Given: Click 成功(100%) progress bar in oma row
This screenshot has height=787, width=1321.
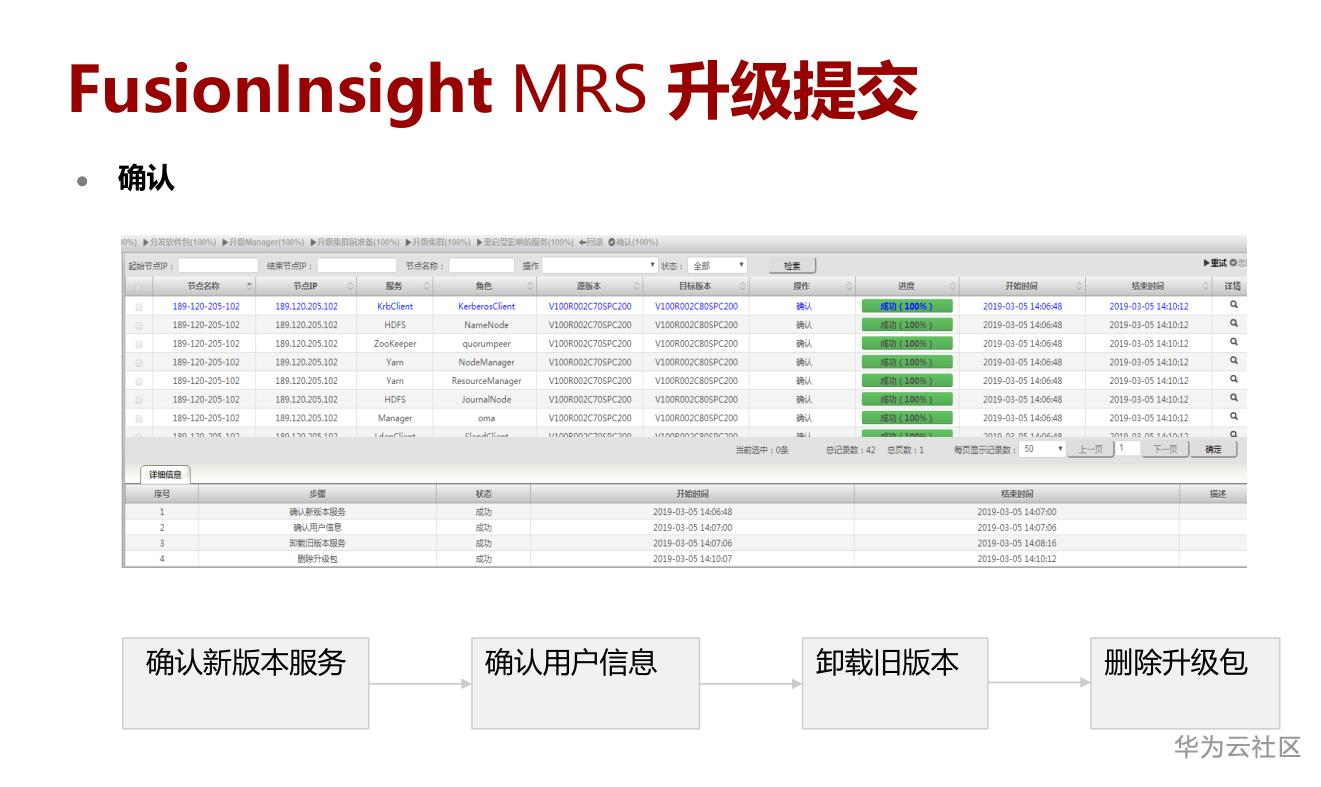Looking at the screenshot, I should coord(906,418).
